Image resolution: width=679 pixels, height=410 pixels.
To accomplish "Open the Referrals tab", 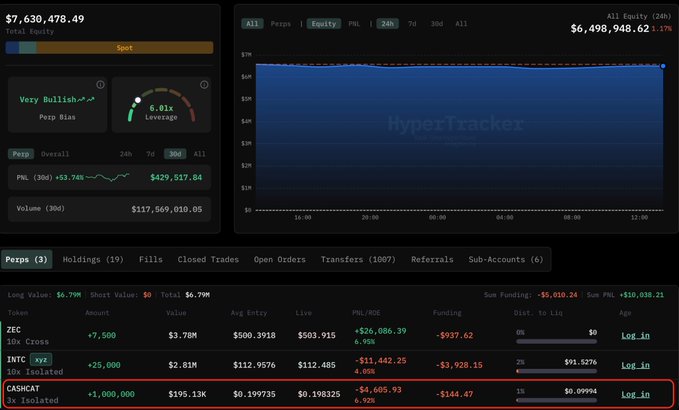I will tap(432, 259).
